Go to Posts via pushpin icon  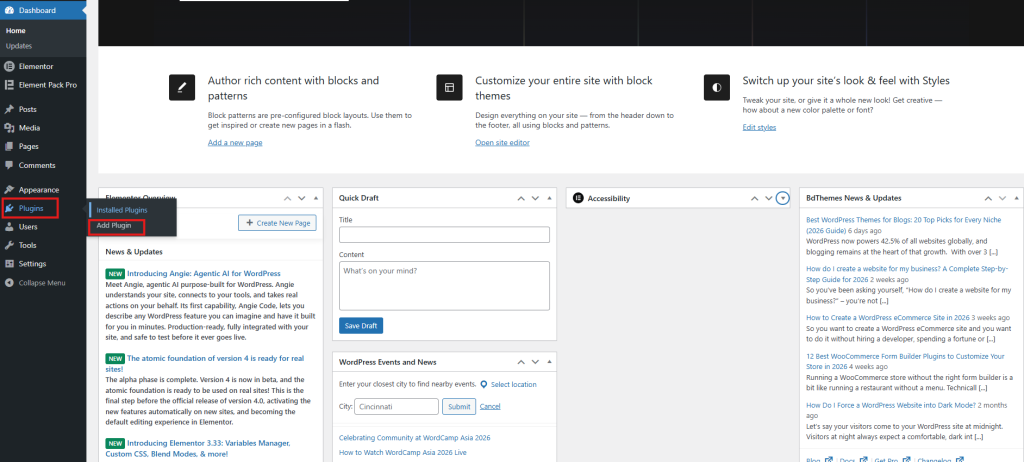[9, 110]
